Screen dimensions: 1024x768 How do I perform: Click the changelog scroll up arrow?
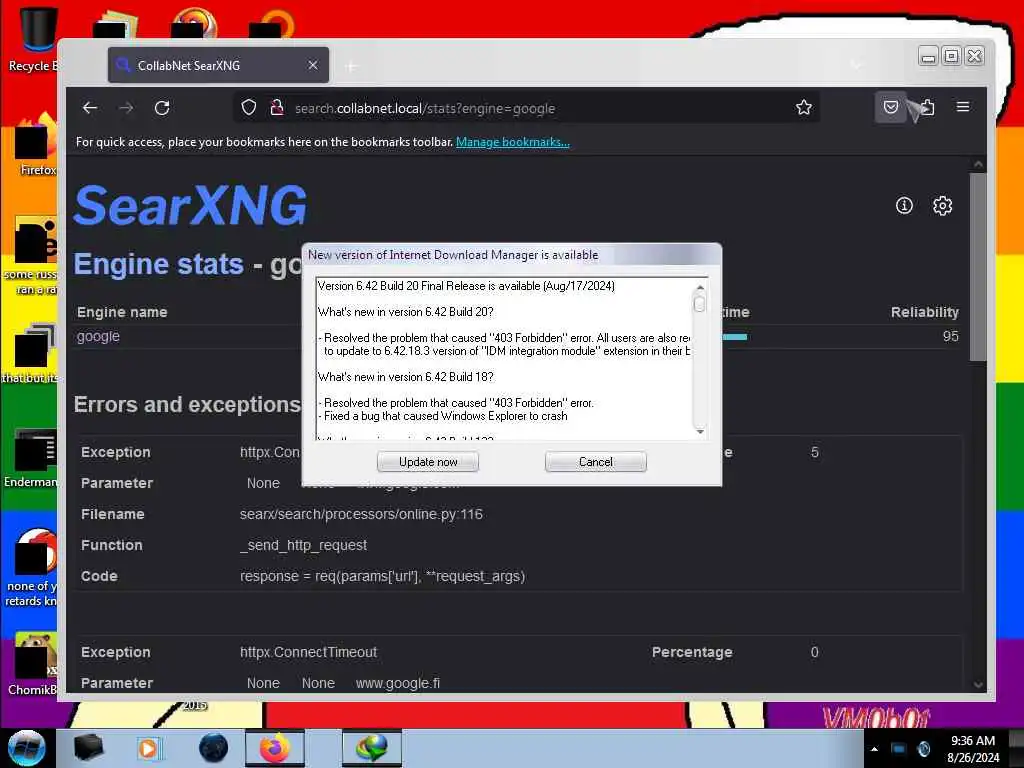(x=700, y=287)
